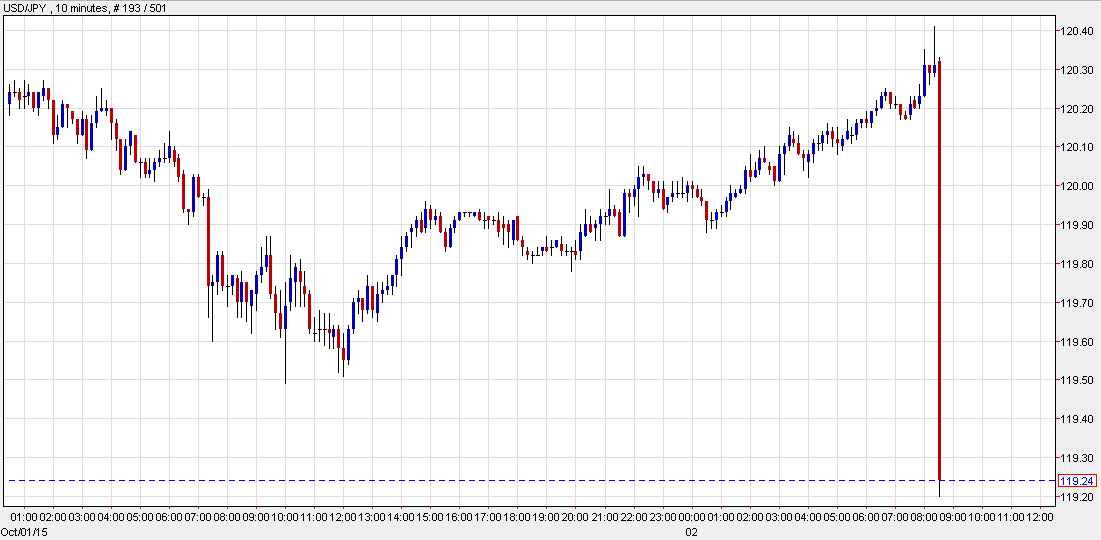Click the large red candlestick at 08:30
Image resolution: width=1101 pixels, height=540 pixels.
(x=940, y=270)
